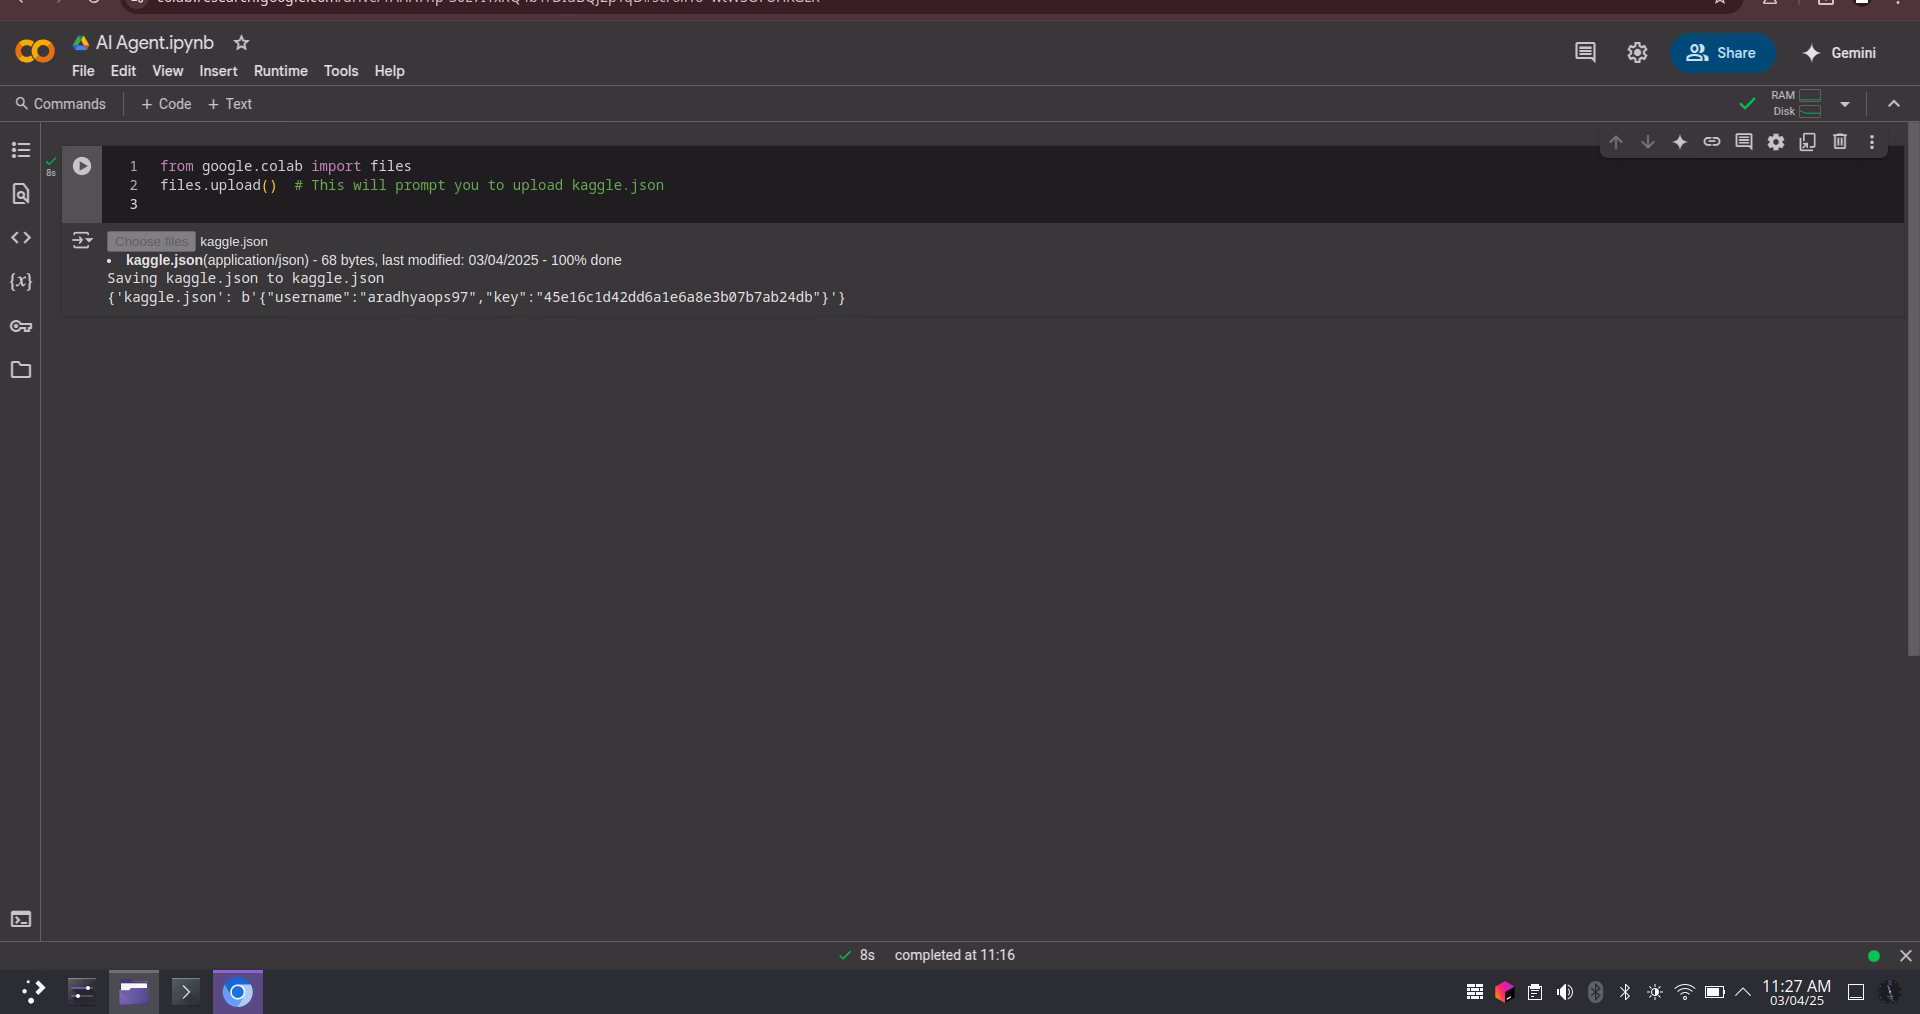Open the Tools menu
This screenshot has height=1014, width=1920.
341,71
